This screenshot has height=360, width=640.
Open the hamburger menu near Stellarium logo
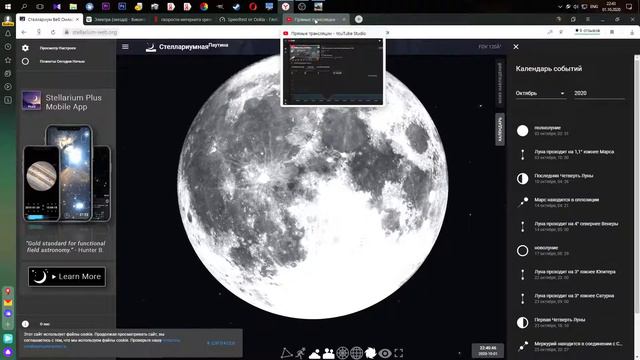(x=125, y=47)
